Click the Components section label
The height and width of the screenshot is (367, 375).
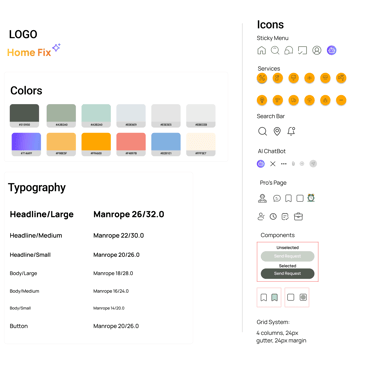pyautogui.click(x=278, y=235)
